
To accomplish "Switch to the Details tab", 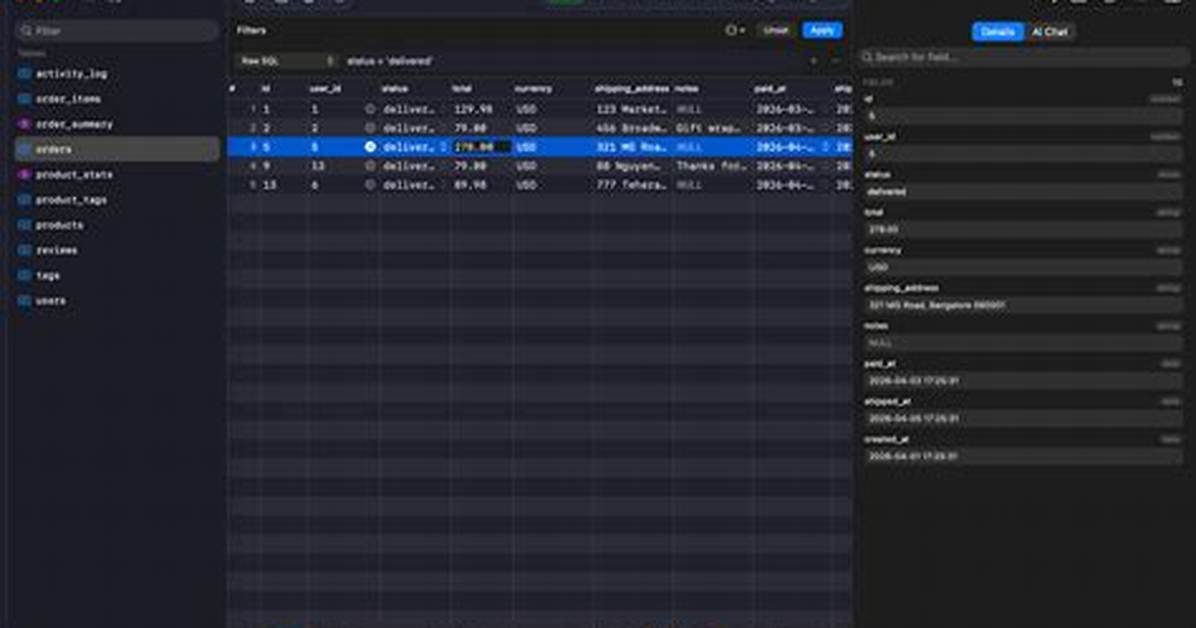I will [x=997, y=32].
